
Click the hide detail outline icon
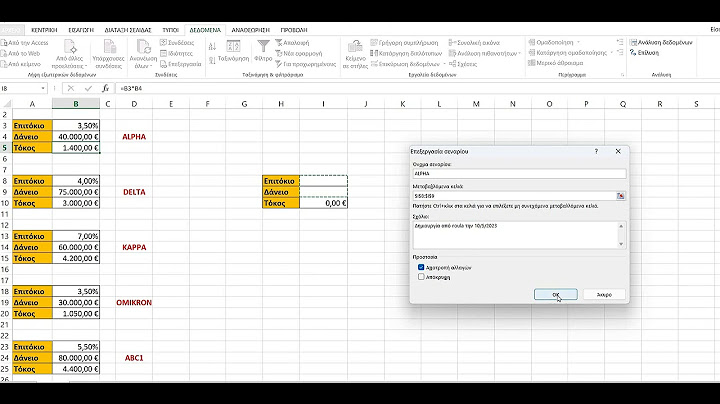pyautogui.click(x=620, y=52)
